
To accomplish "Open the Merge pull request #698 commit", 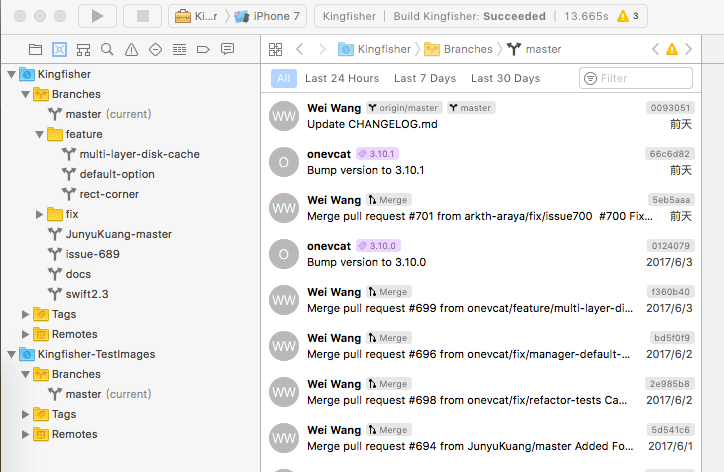I will (481, 392).
